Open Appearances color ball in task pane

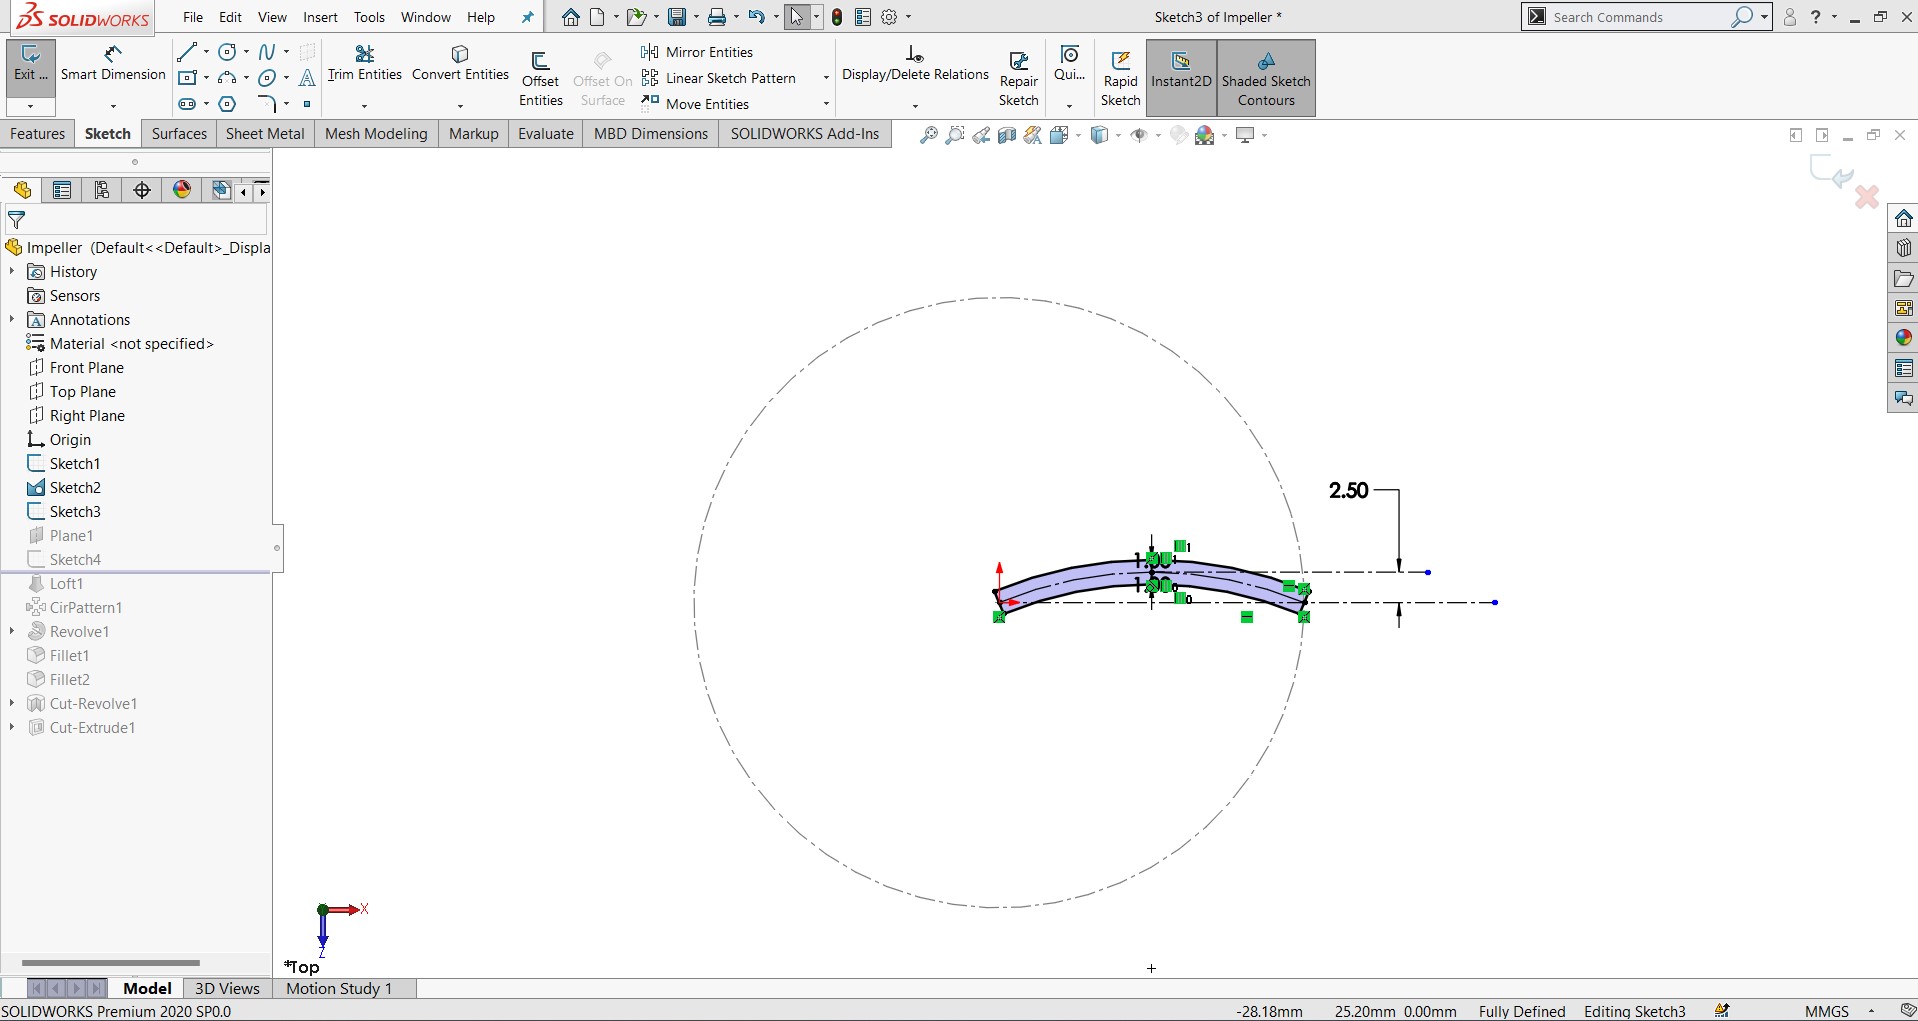[1903, 338]
